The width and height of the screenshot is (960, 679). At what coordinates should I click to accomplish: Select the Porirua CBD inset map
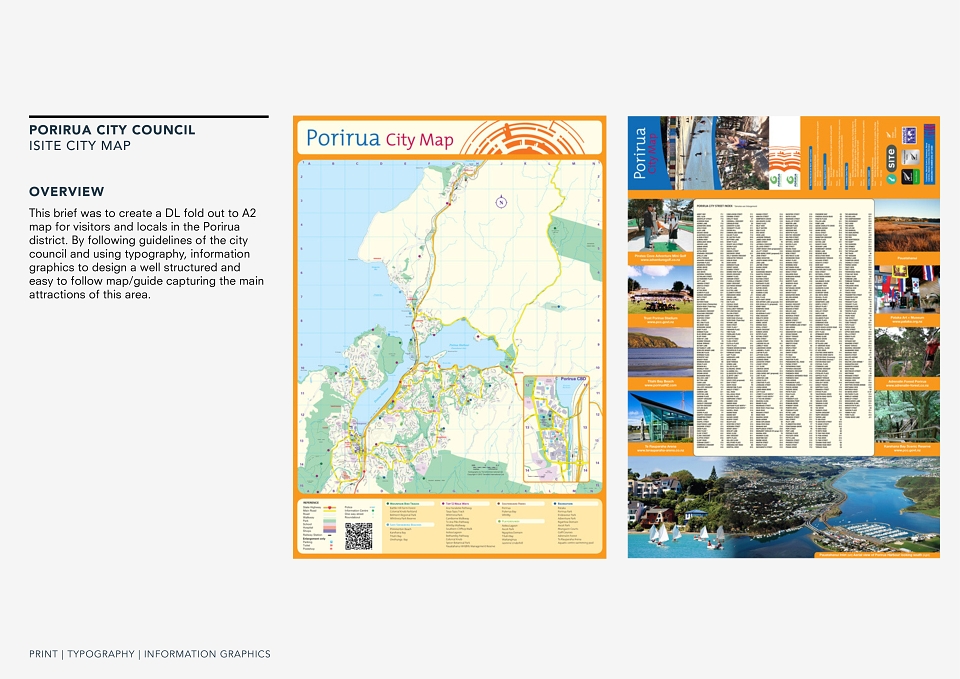click(x=556, y=428)
